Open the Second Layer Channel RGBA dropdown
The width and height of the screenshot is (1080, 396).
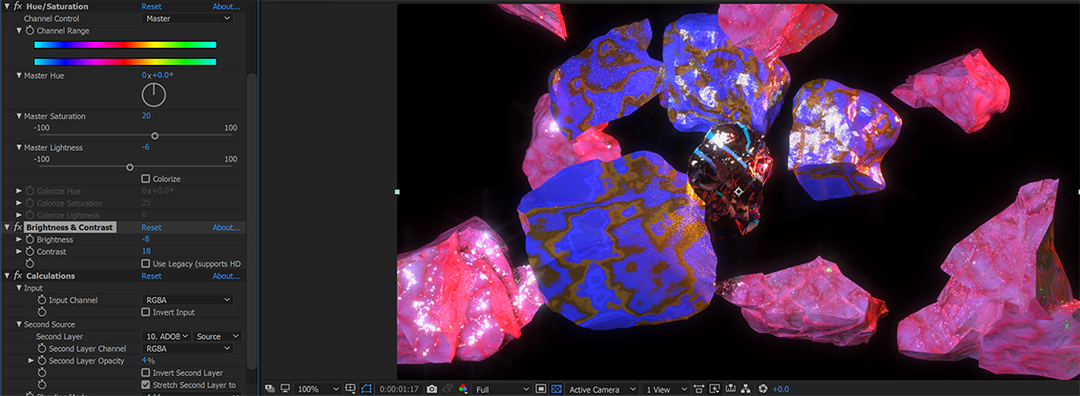click(187, 348)
